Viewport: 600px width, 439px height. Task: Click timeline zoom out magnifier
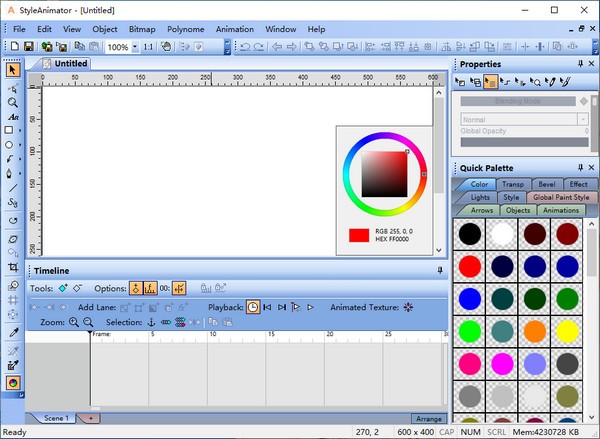click(88, 322)
